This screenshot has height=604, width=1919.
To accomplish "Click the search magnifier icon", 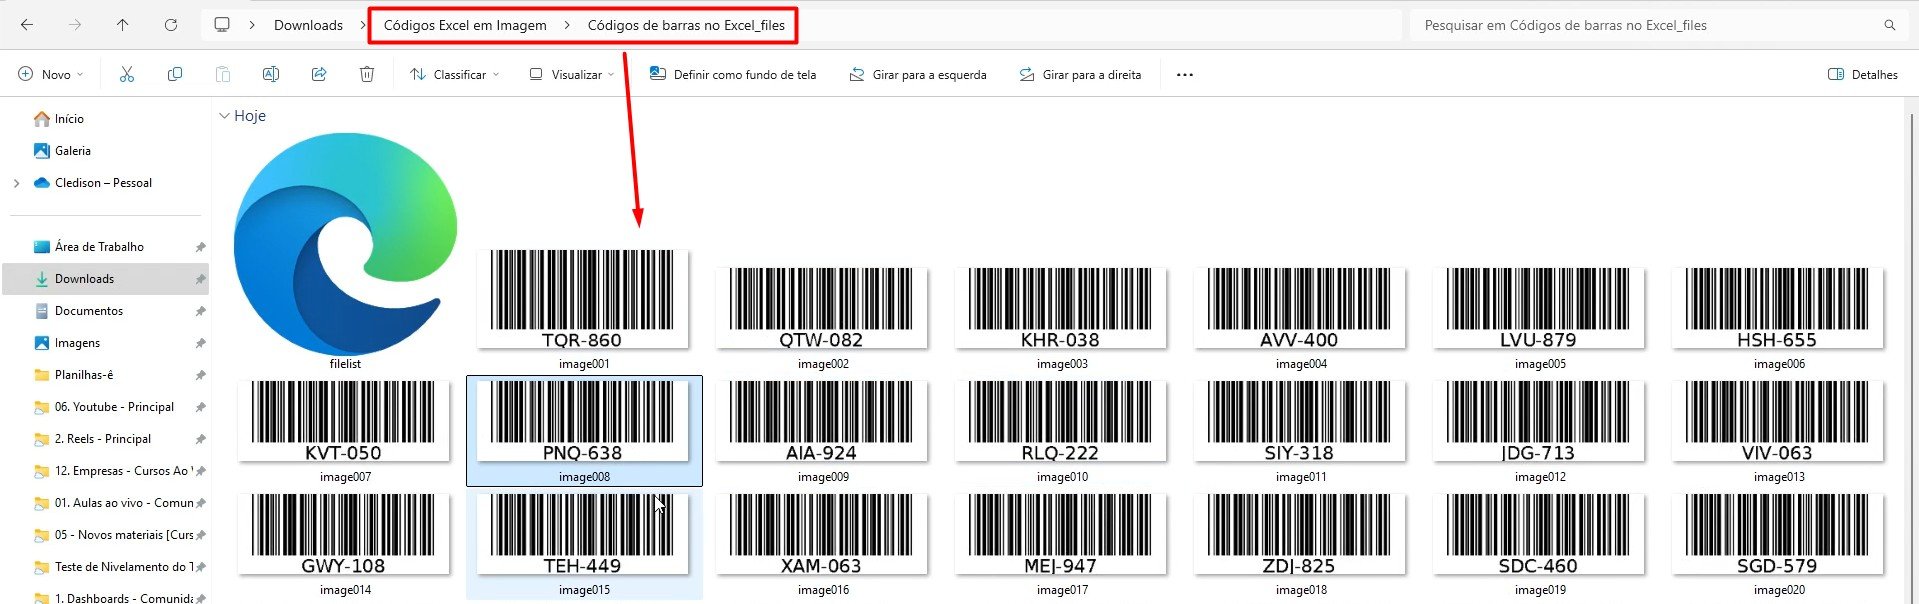I will [1890, 25].
